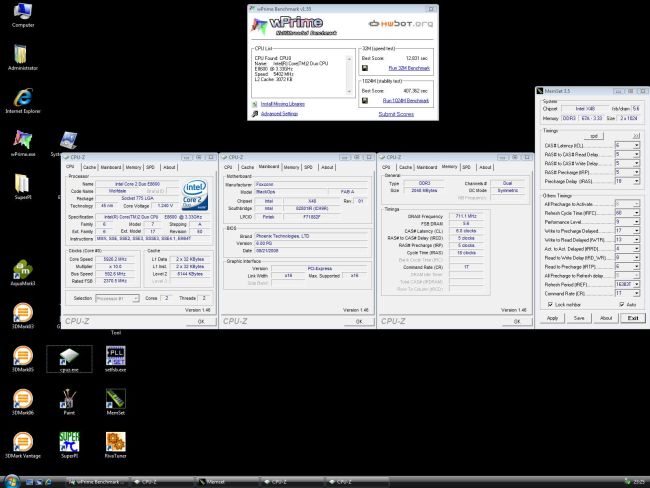Viewport: 650px width, 488px height.
Task: Open the Refresh Cycle Time dropdown
Action: 636,213
